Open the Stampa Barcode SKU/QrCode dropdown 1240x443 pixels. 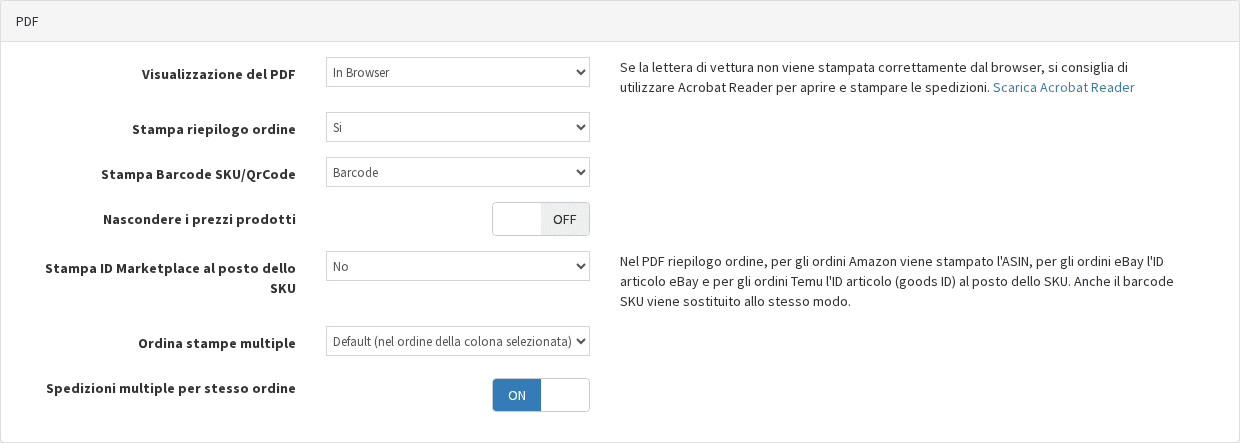point(457,172)
